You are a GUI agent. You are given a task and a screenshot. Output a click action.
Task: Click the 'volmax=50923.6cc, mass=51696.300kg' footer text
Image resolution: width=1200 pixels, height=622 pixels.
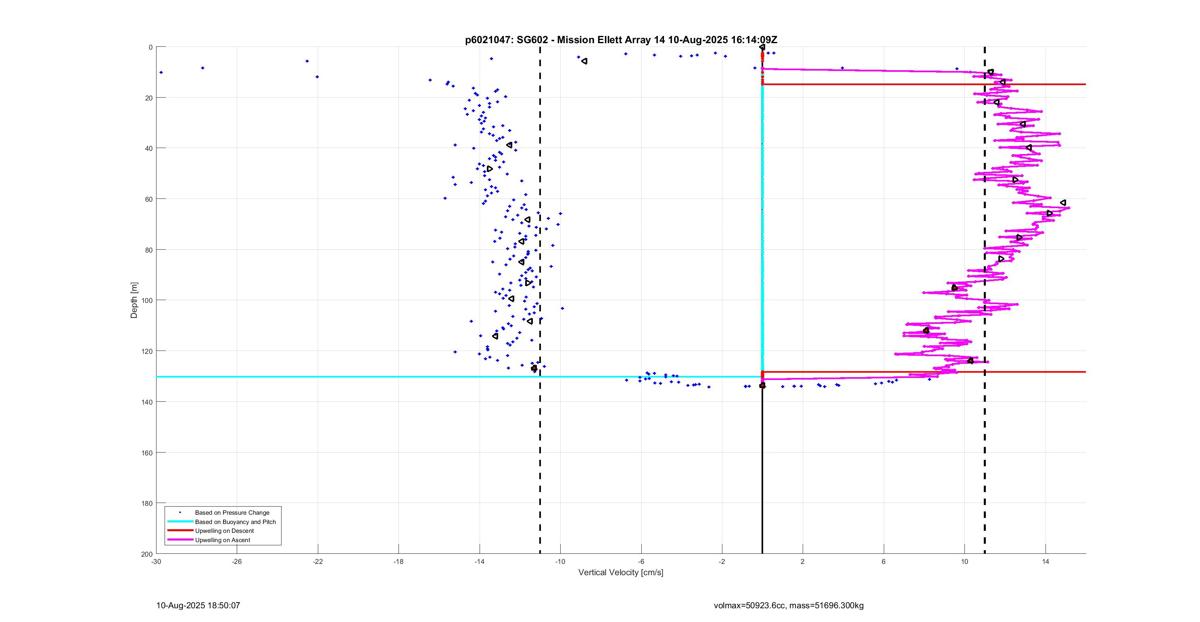coord(788,606)
